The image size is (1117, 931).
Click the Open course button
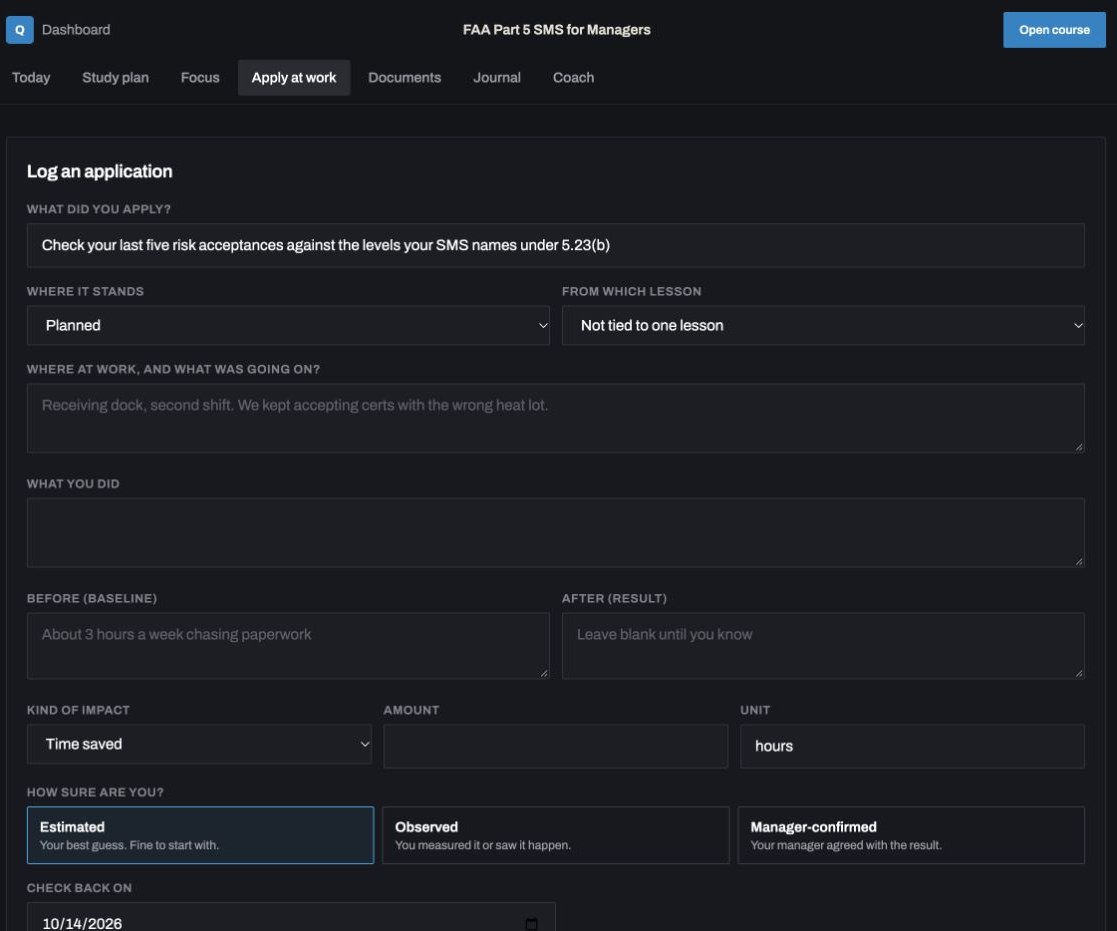1054,30
